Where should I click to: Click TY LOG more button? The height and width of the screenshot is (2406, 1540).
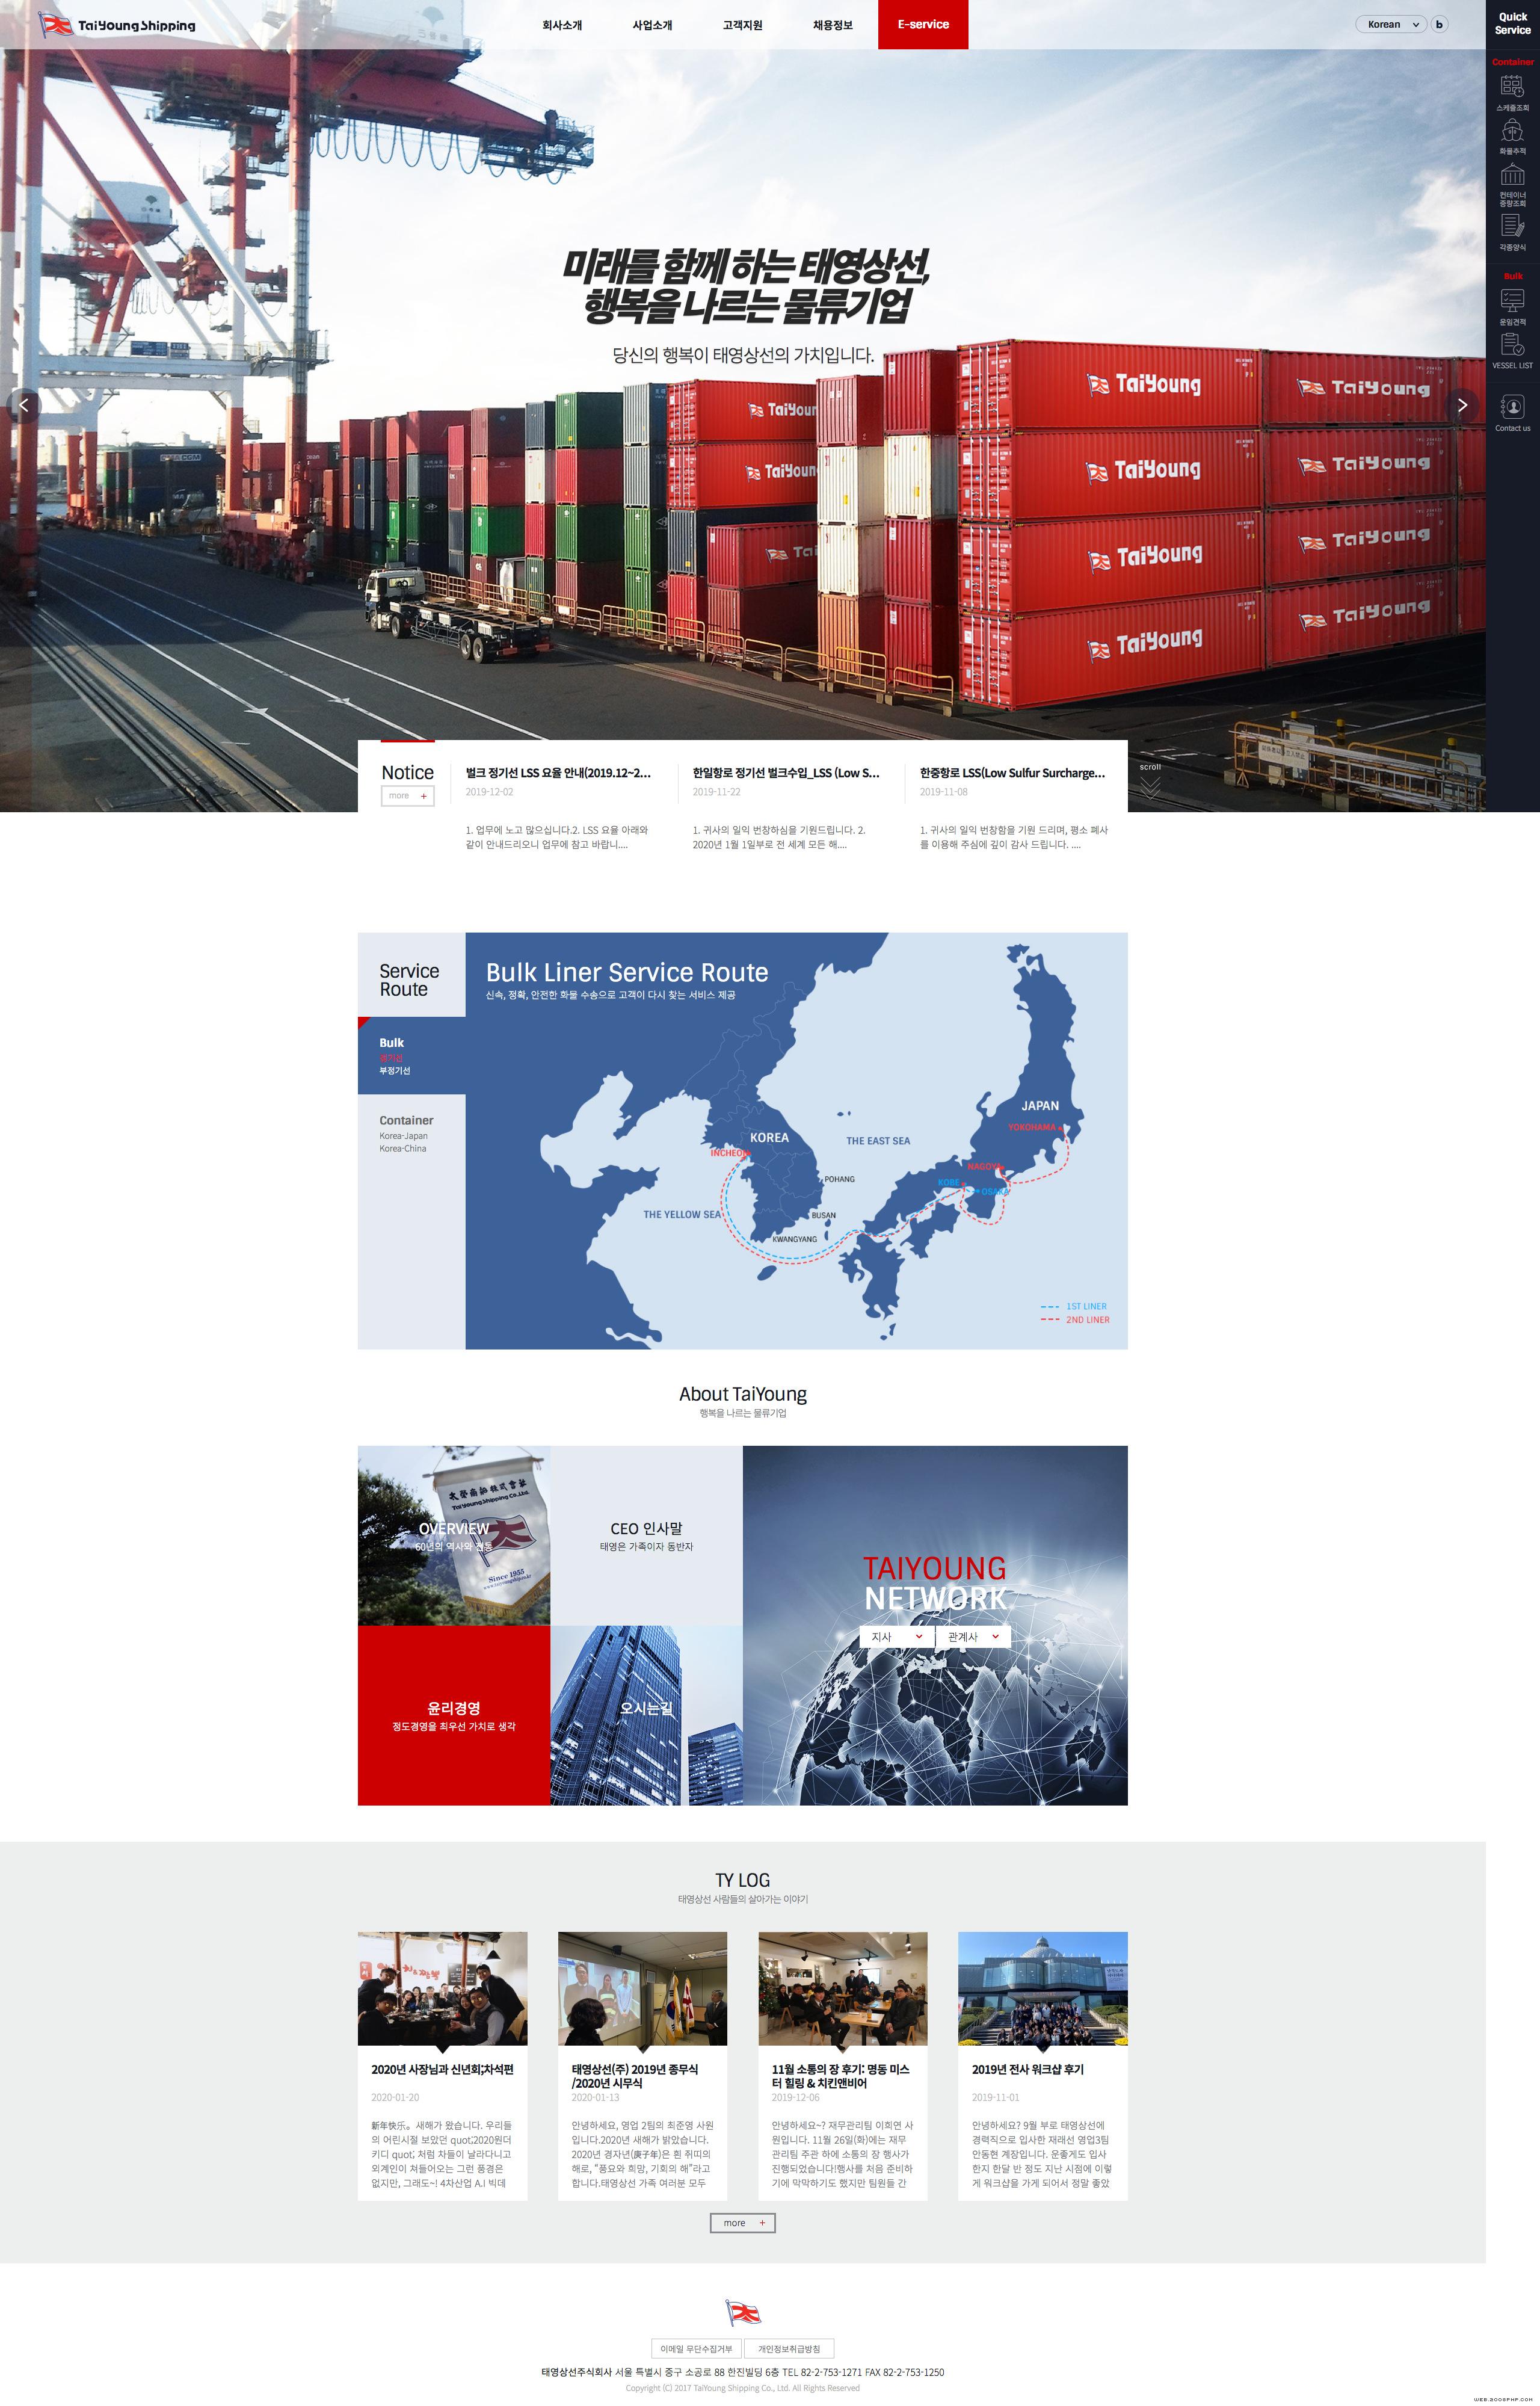coord(742,2222)
